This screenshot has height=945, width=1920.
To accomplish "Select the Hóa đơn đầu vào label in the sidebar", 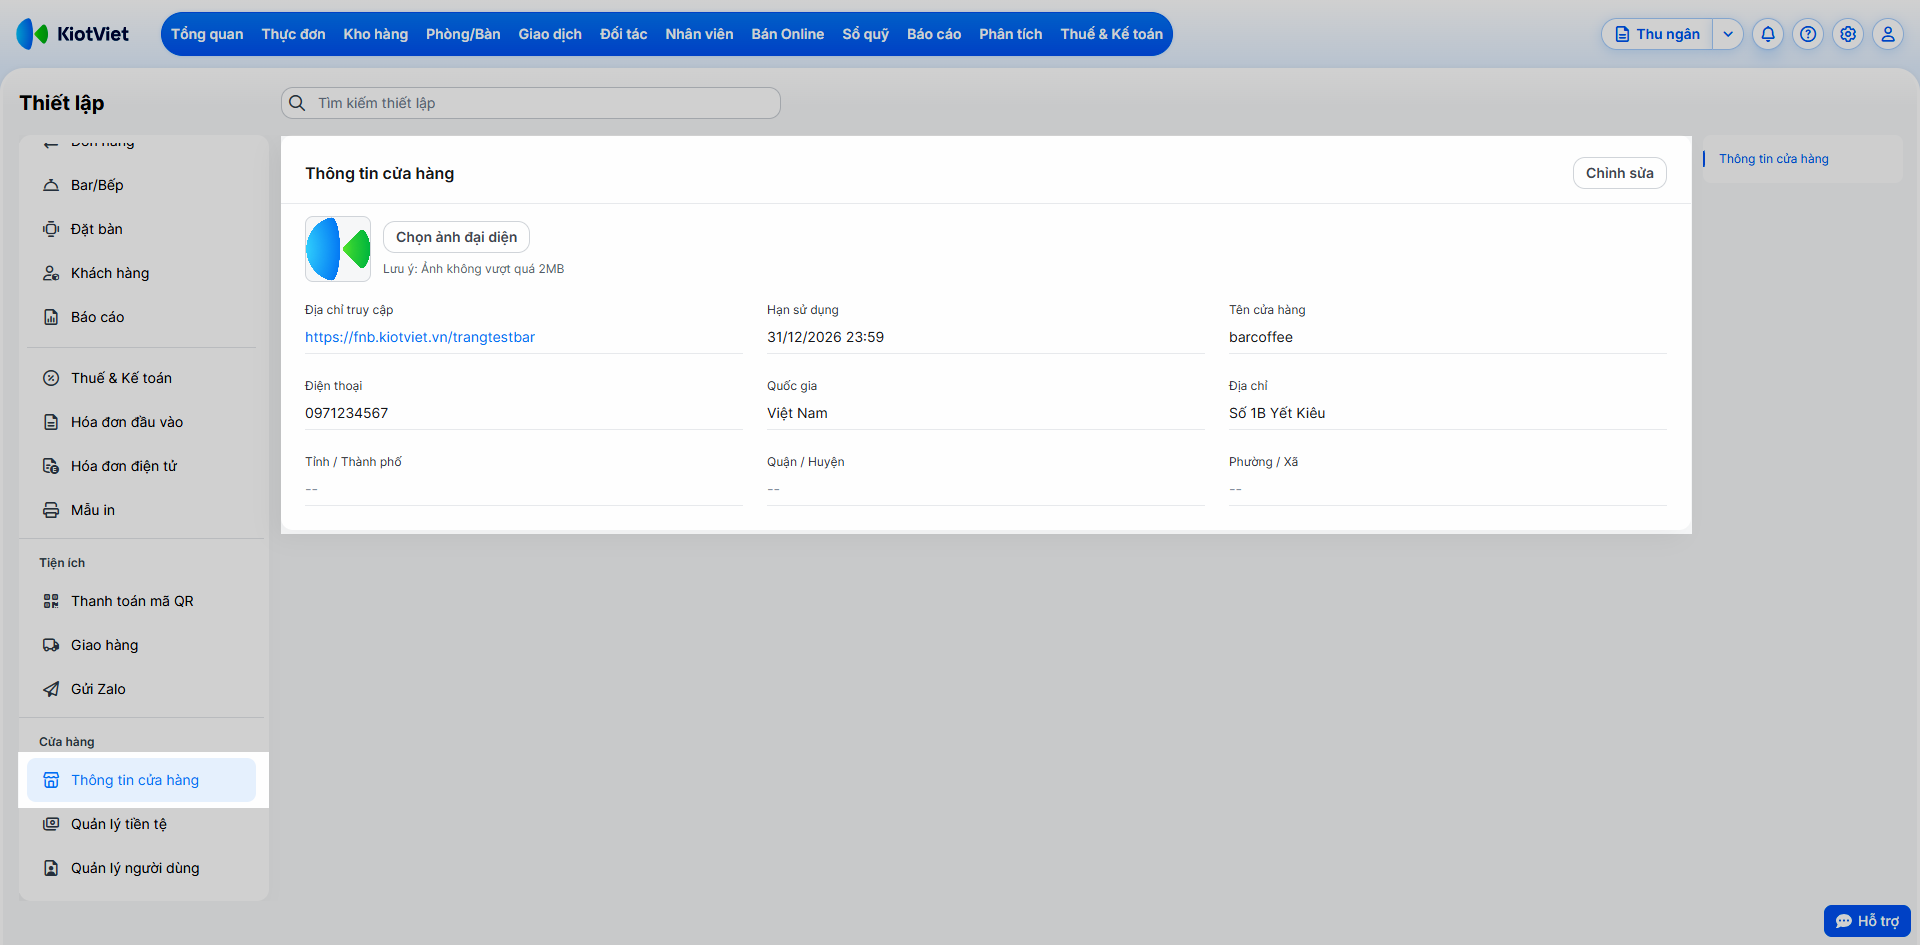I will tap(127, 422).
